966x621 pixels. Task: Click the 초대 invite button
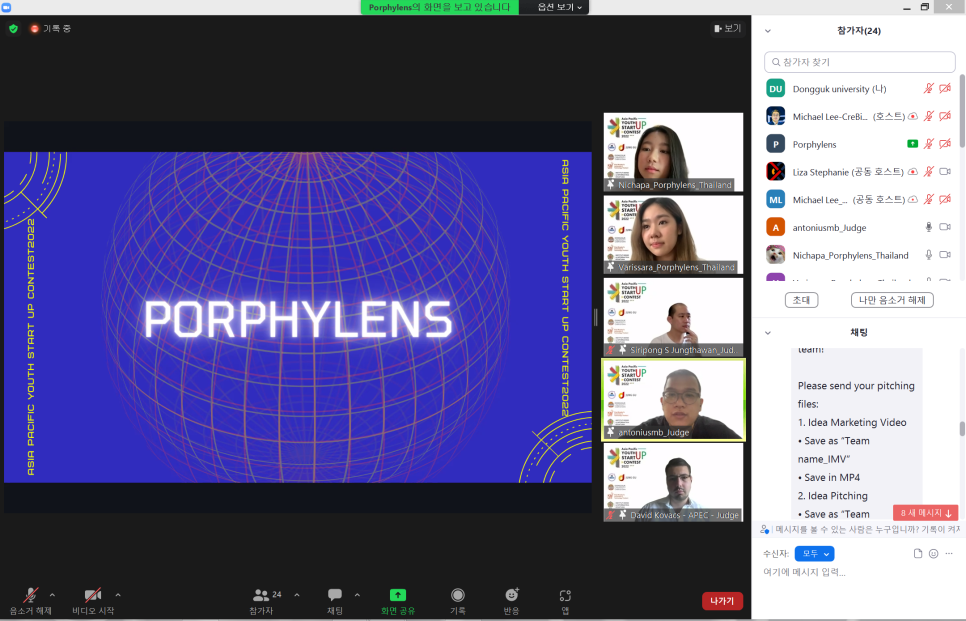(802, 300)
